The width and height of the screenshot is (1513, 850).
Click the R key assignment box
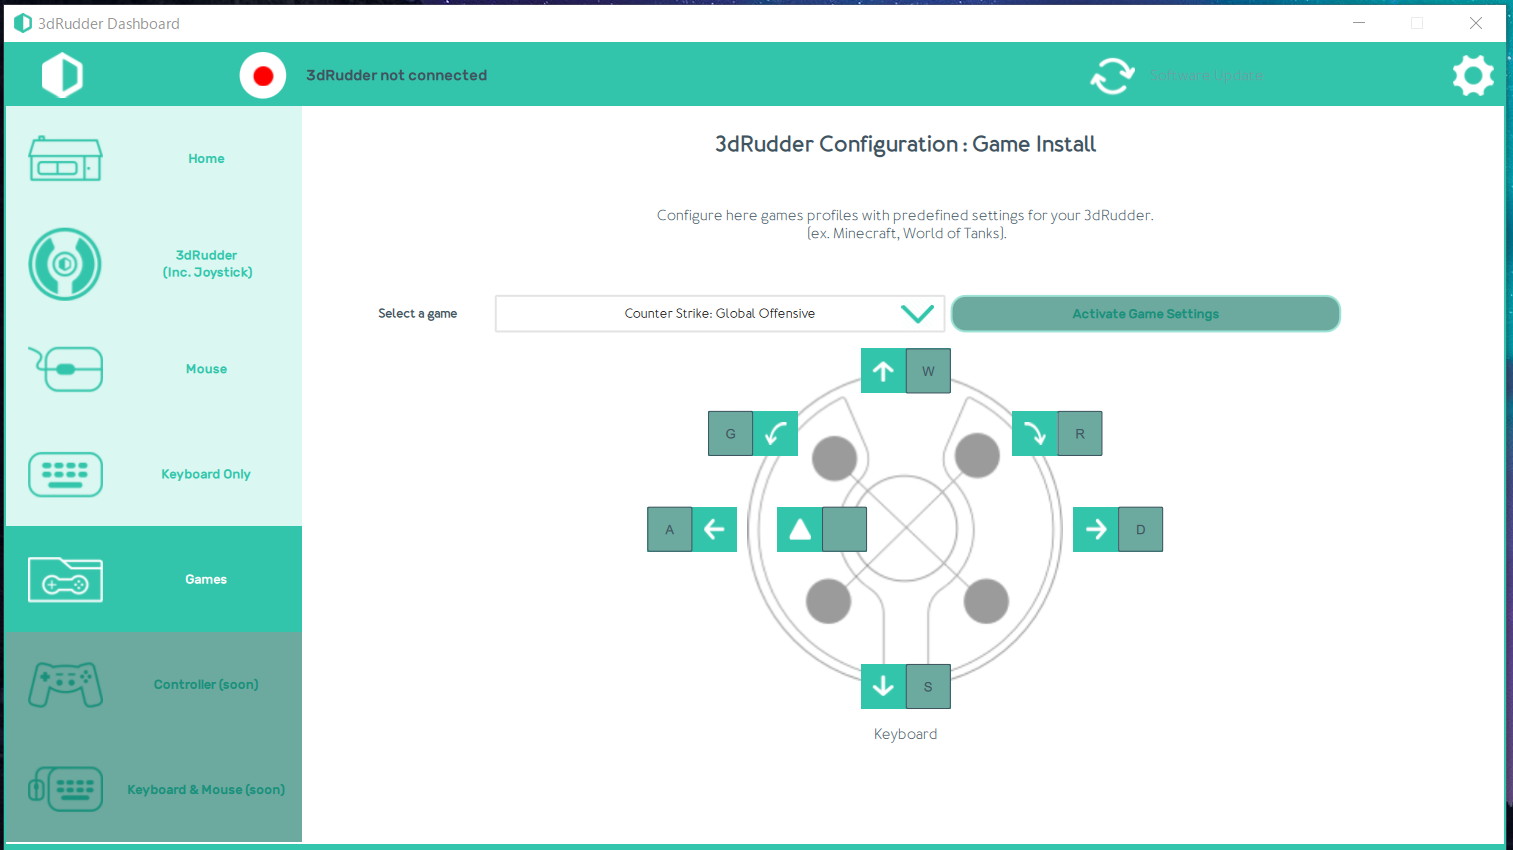click(x=1080, y=433)
